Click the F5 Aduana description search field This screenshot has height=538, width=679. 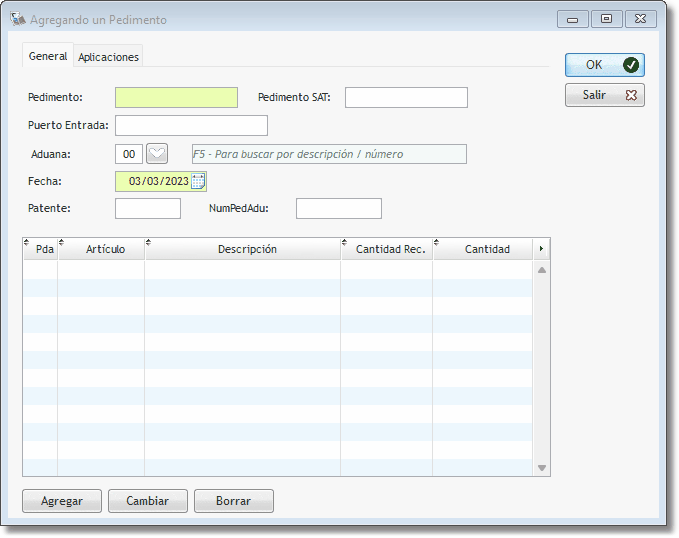click(x=329, y=154)
